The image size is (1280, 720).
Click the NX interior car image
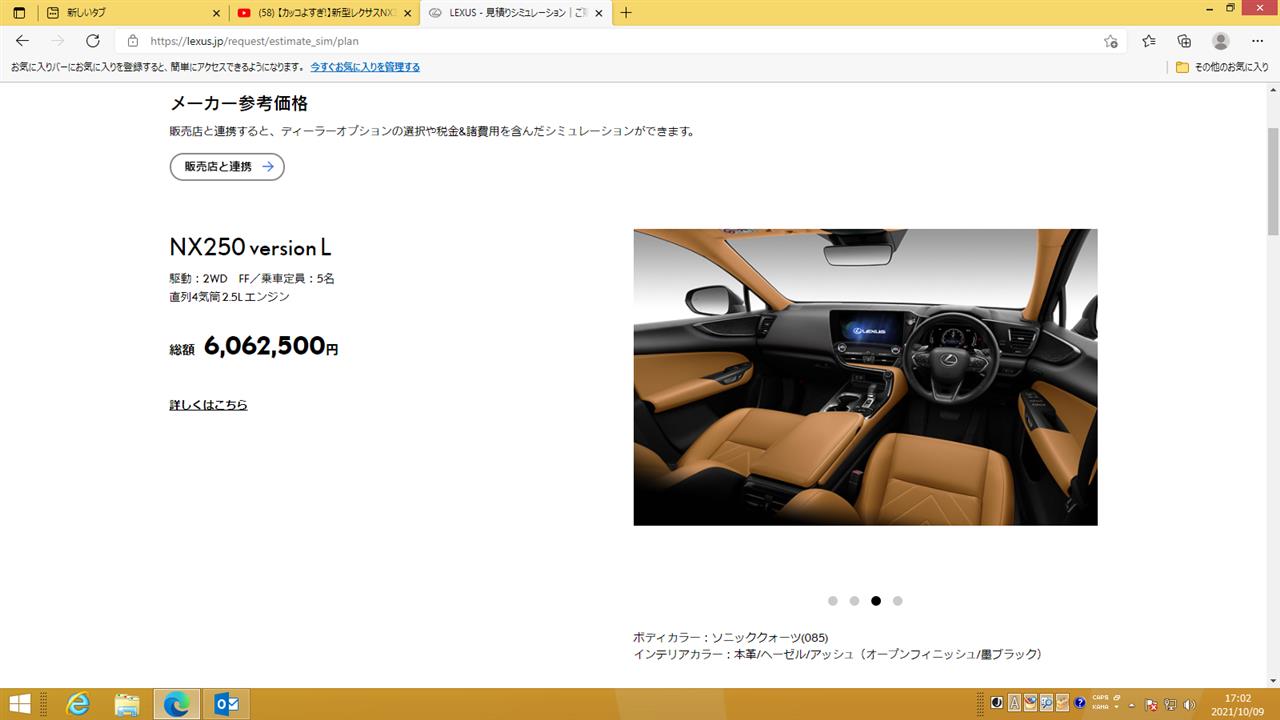(x=865, y=377)
